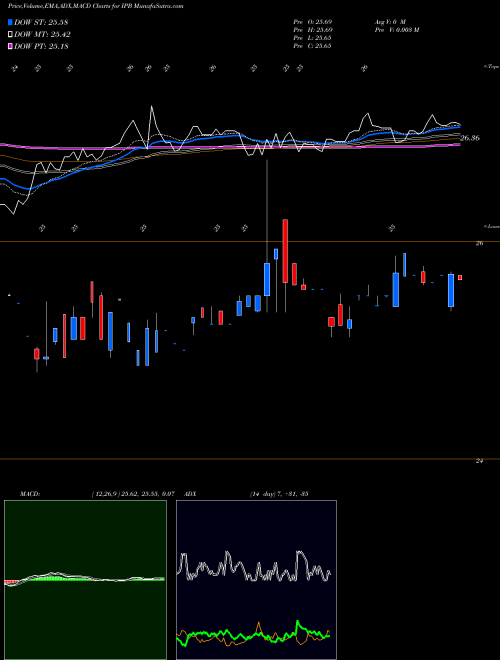Viewport: 500px width, 660px height.
Task: Click the 'Pre V: 0.003 M' volume text
Action: [x=396, y=30]
